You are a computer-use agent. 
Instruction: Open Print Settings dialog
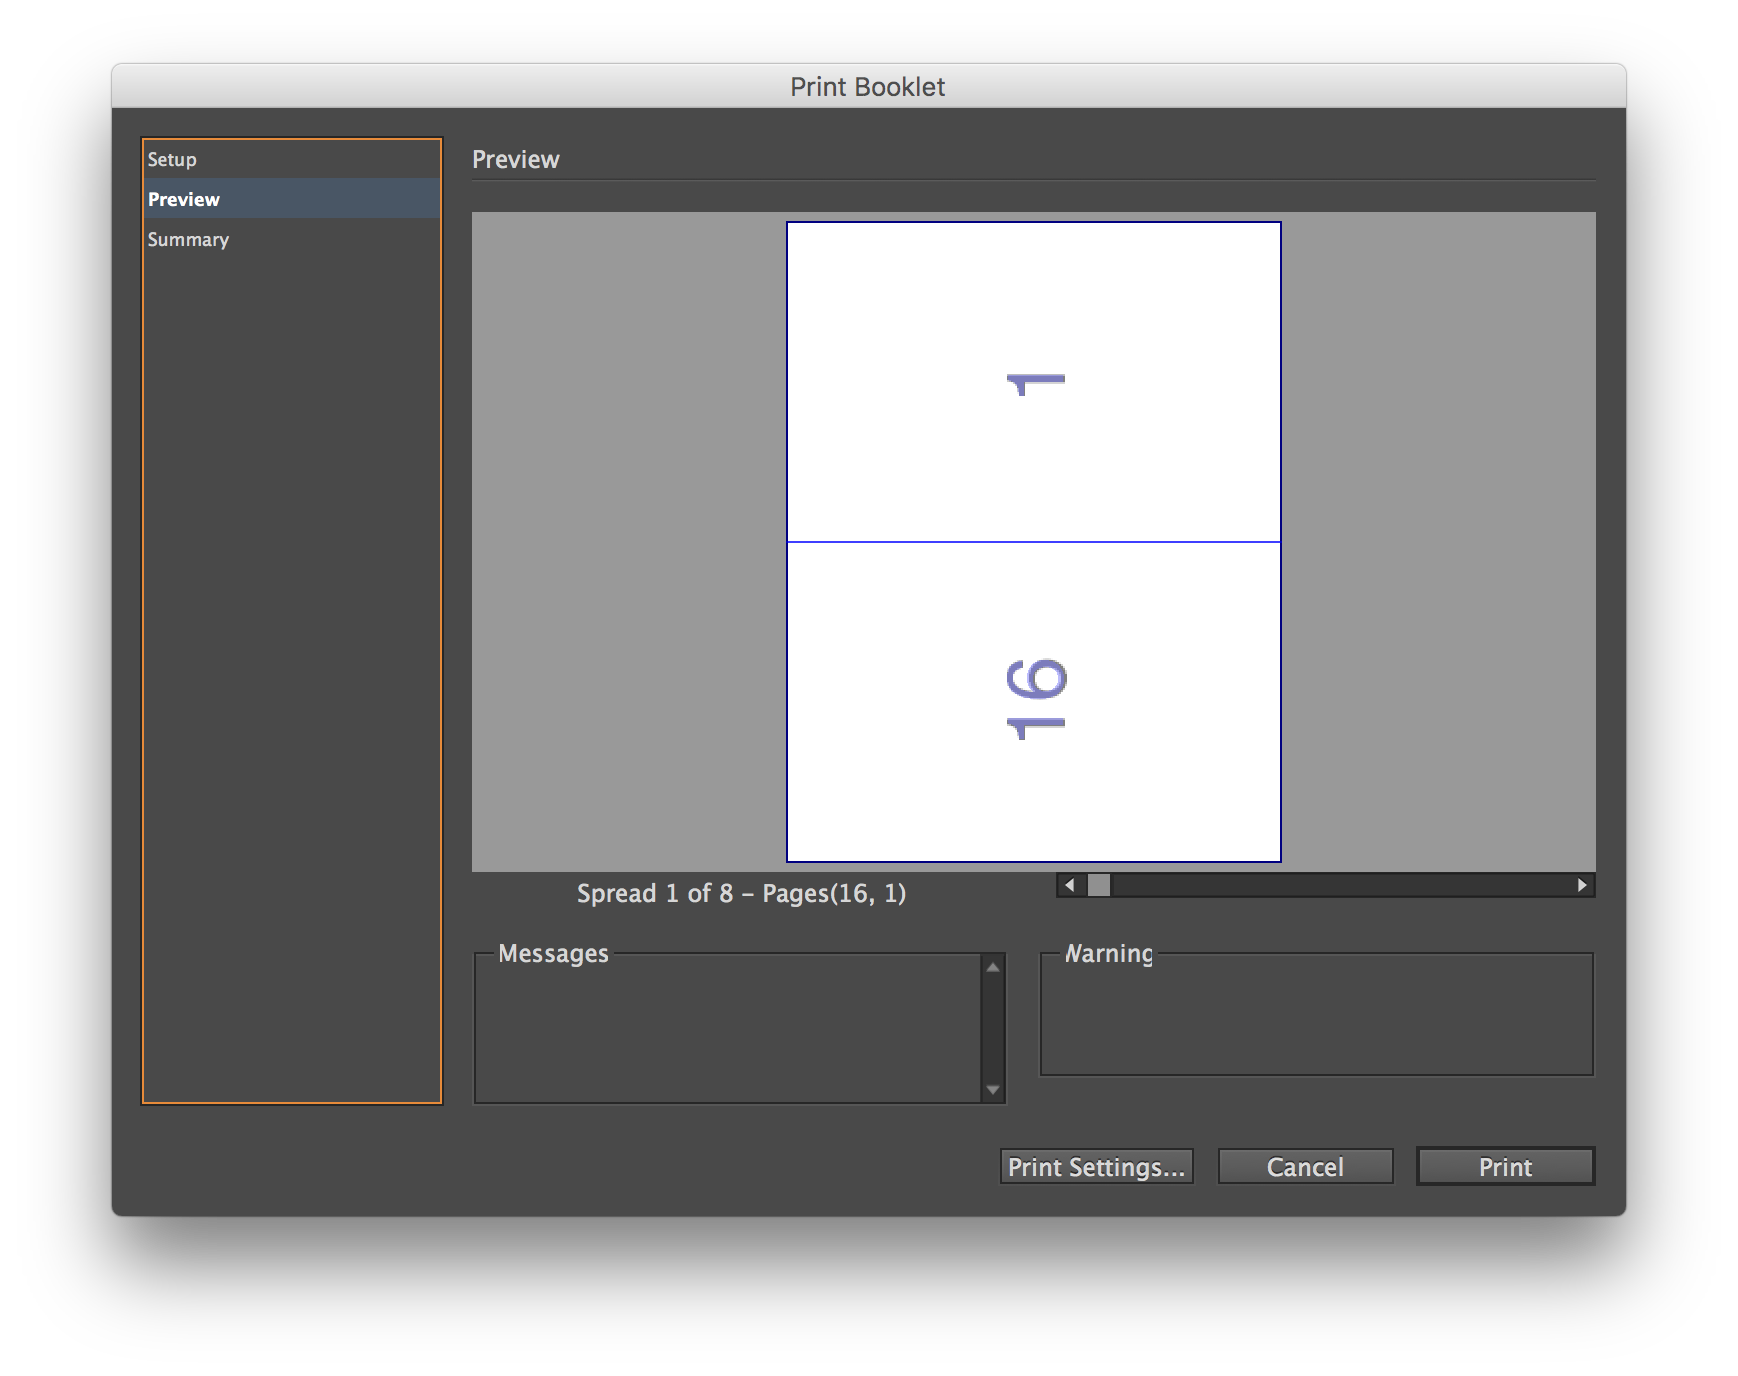1096,1167
